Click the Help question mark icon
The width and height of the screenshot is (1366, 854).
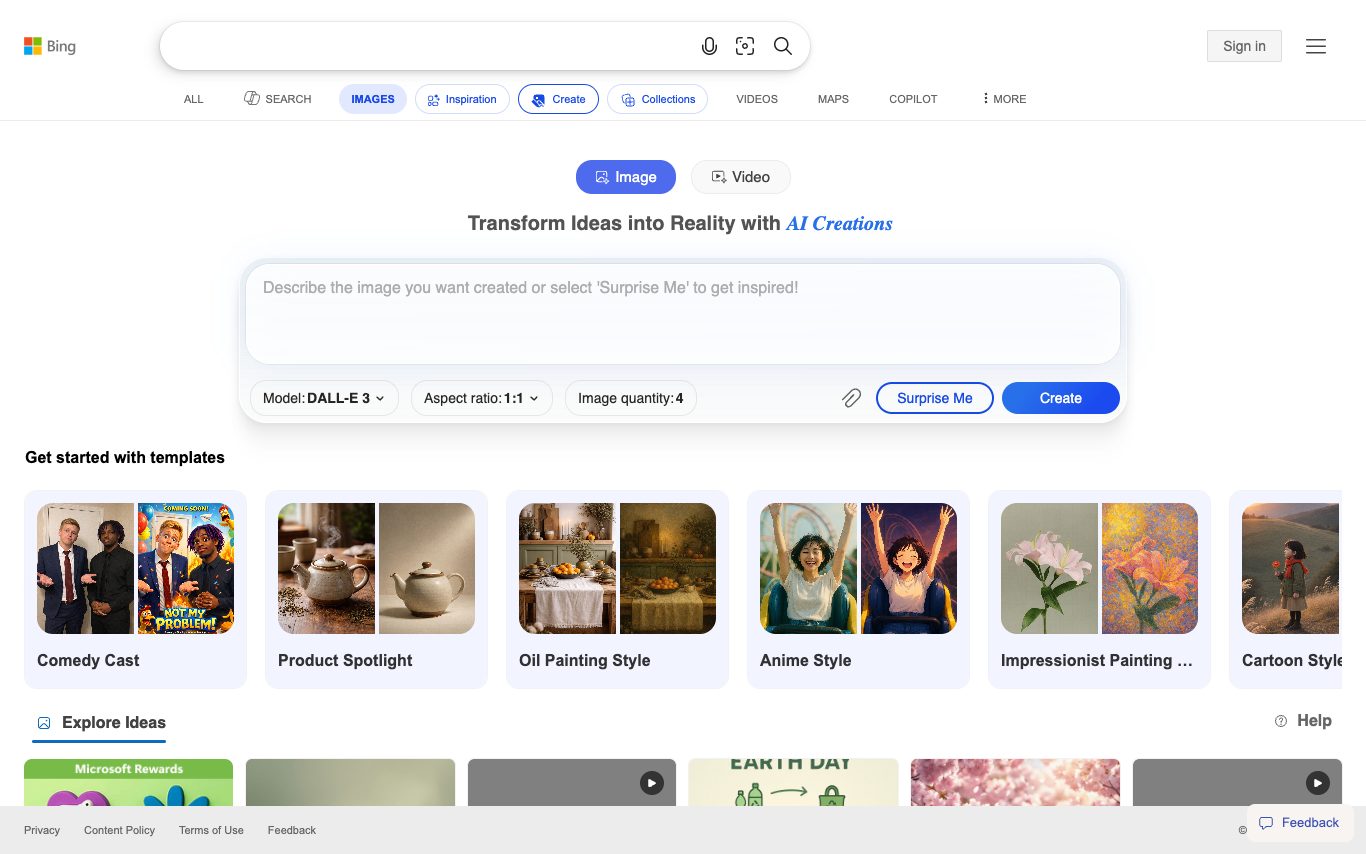coord(1281,721)
